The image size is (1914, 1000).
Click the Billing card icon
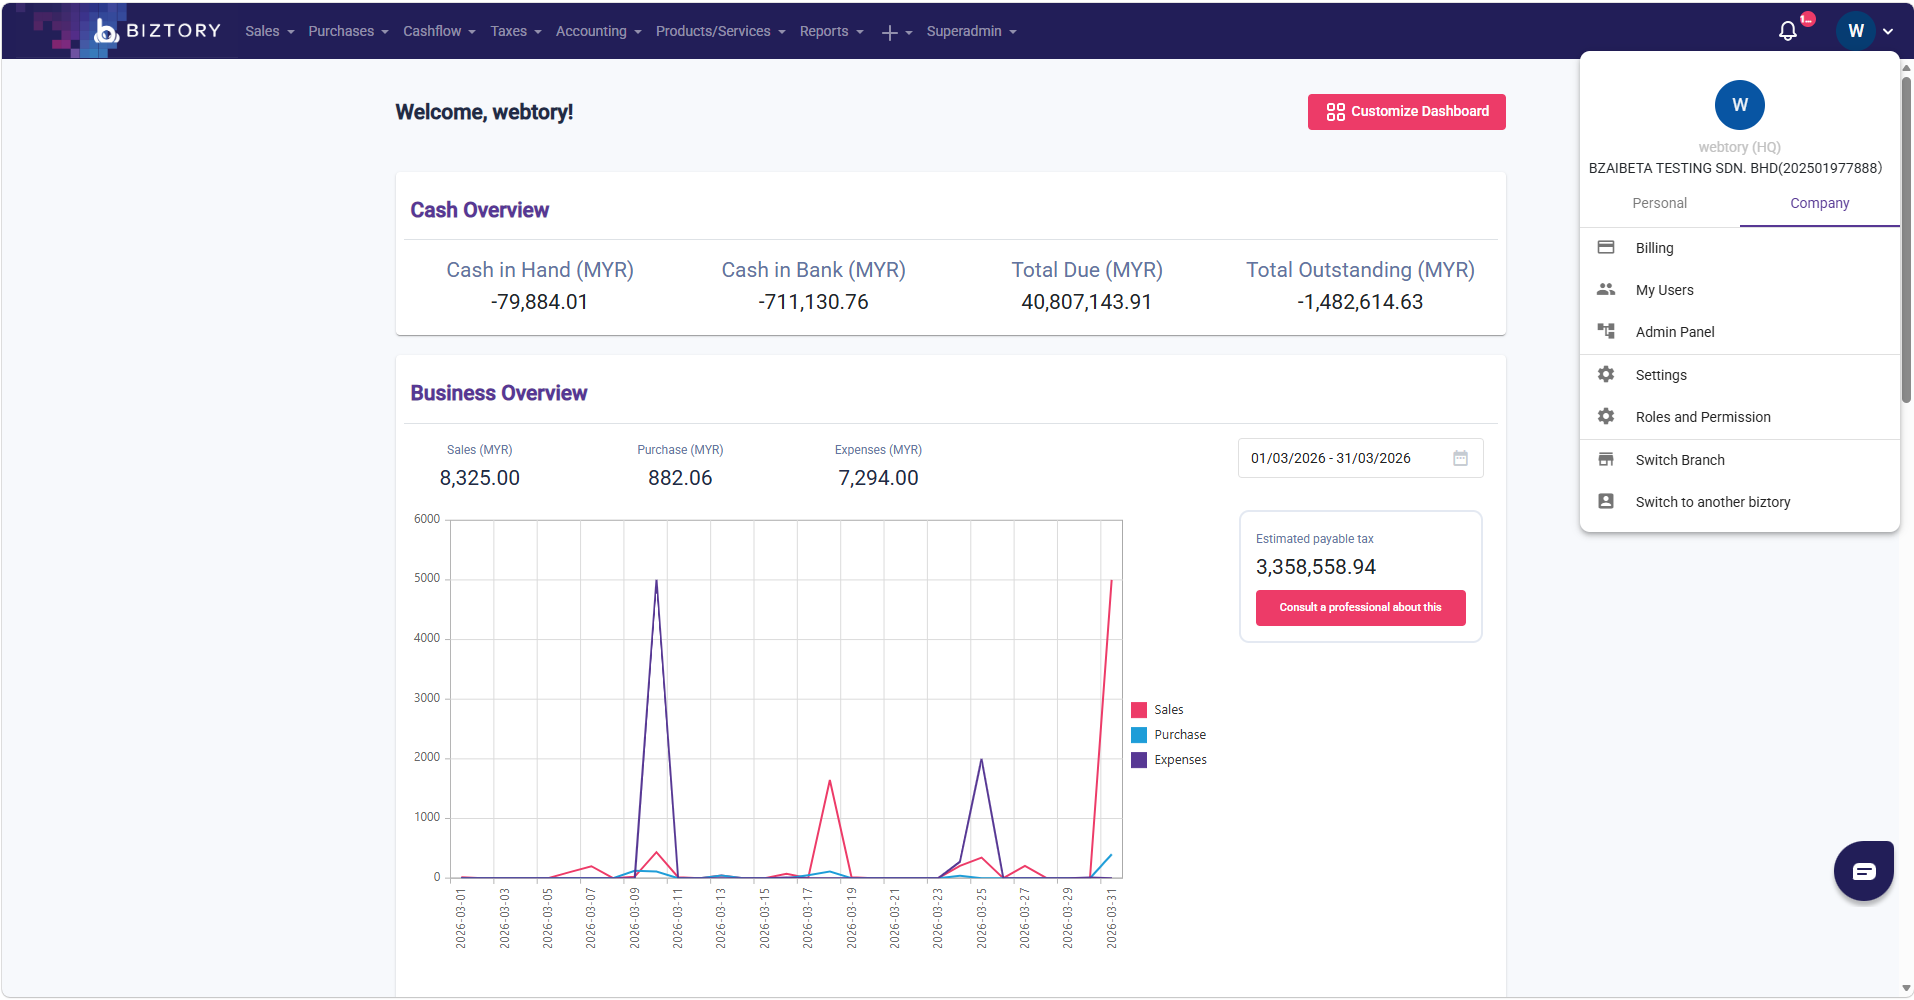1606,247
